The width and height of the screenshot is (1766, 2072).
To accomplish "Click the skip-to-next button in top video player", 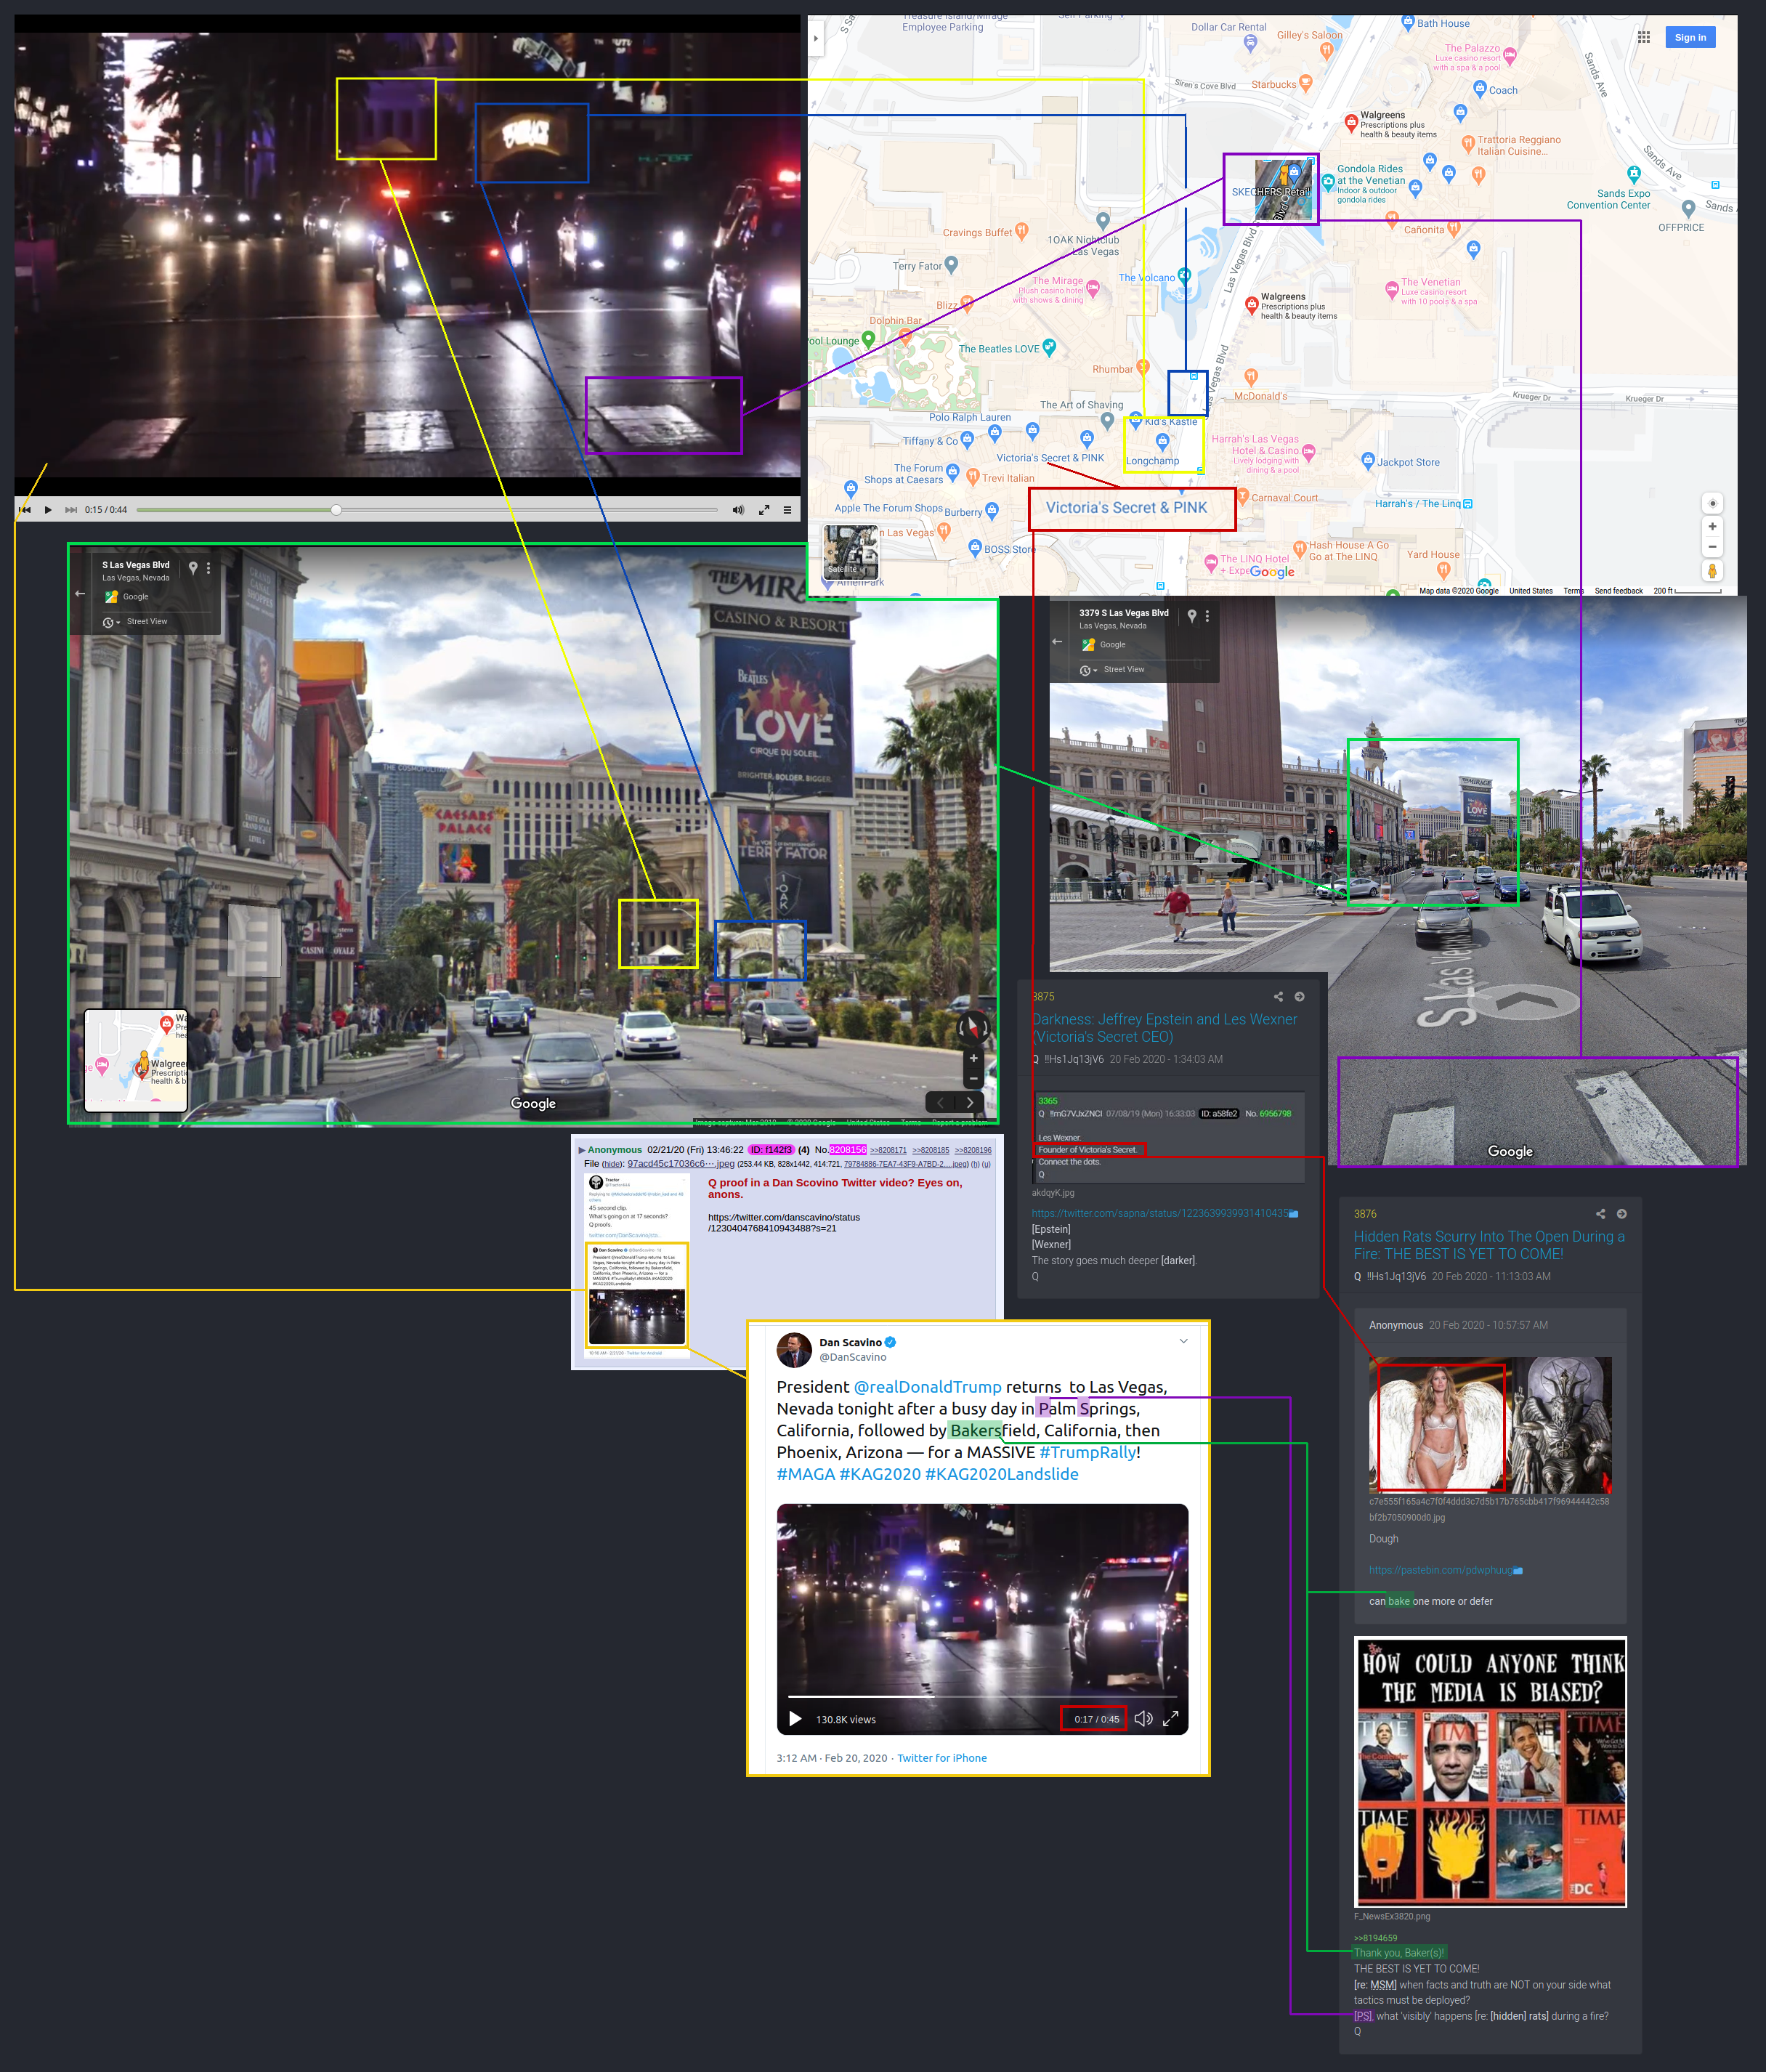I will 71,510.
